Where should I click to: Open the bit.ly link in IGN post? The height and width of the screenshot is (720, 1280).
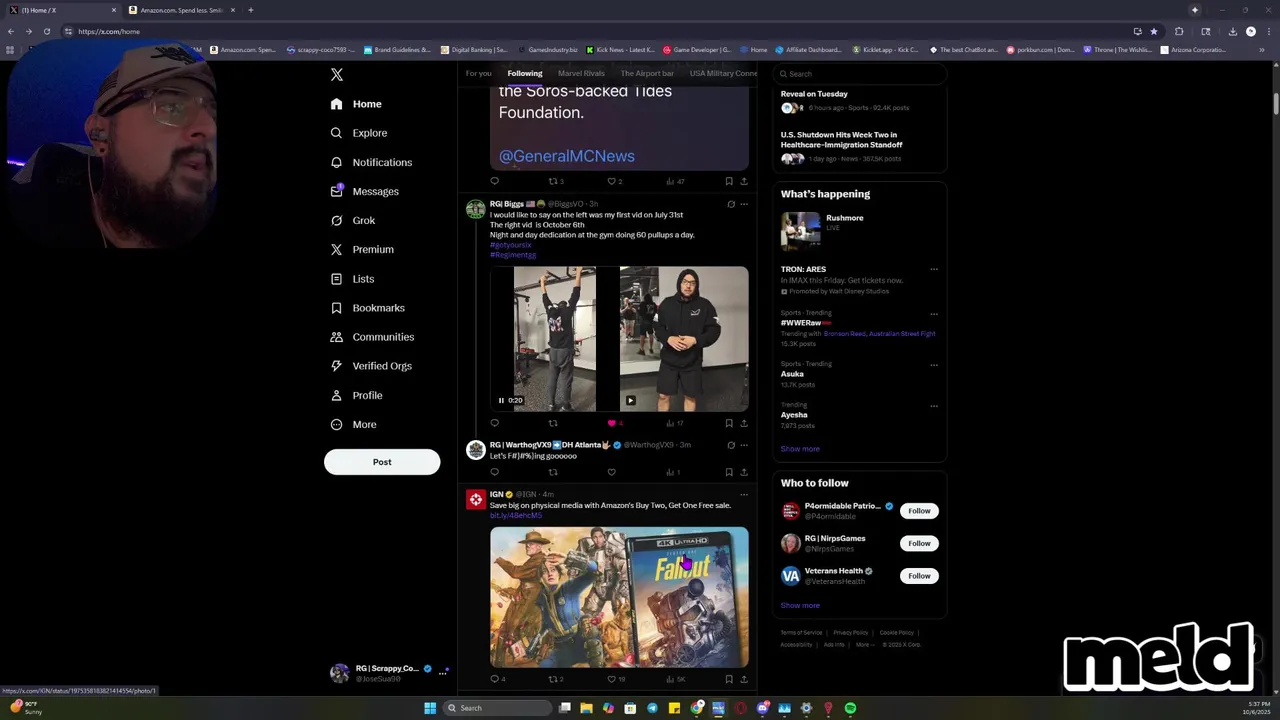(516, 515)
